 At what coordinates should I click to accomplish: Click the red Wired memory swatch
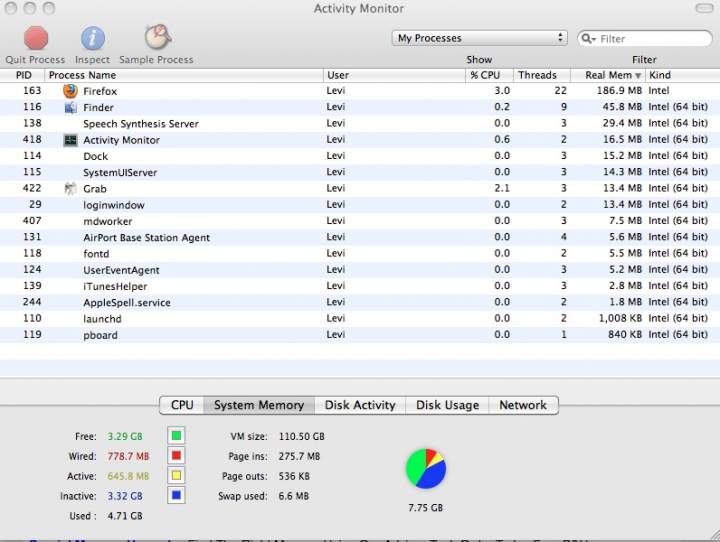[x=176, y=456]
